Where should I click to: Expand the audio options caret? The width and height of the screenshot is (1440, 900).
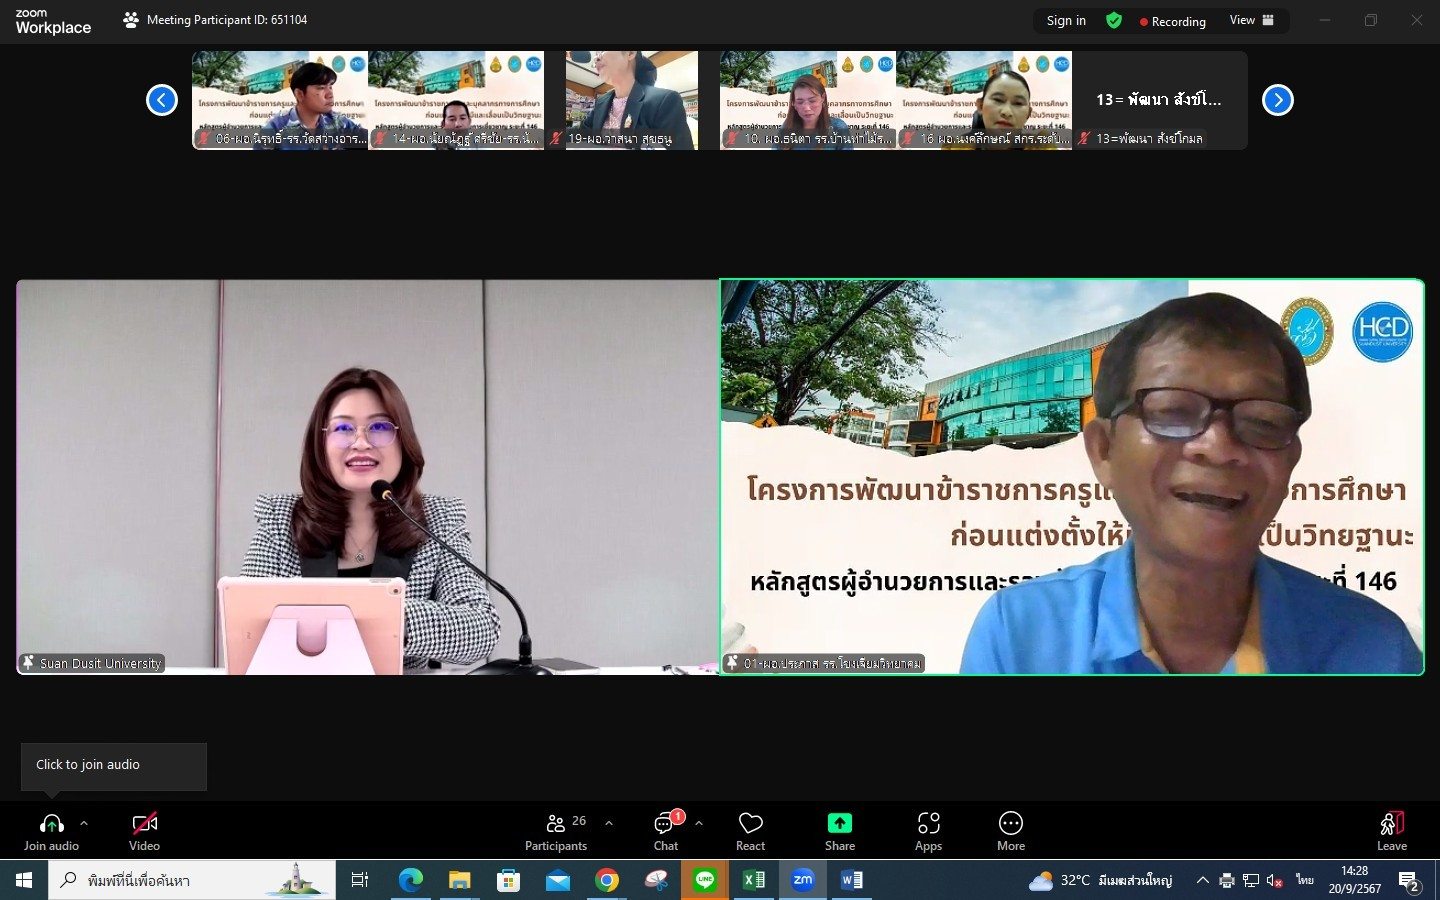pos(84,823)
